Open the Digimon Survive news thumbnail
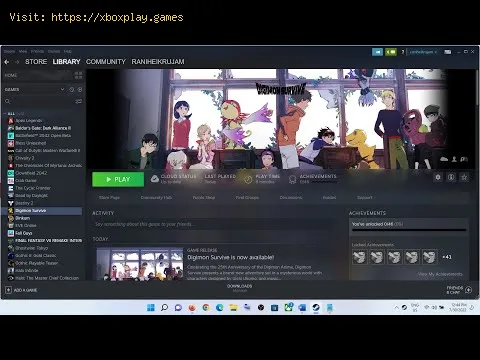The height and width of the screenshot is (360, 480). tap(140, 264)
